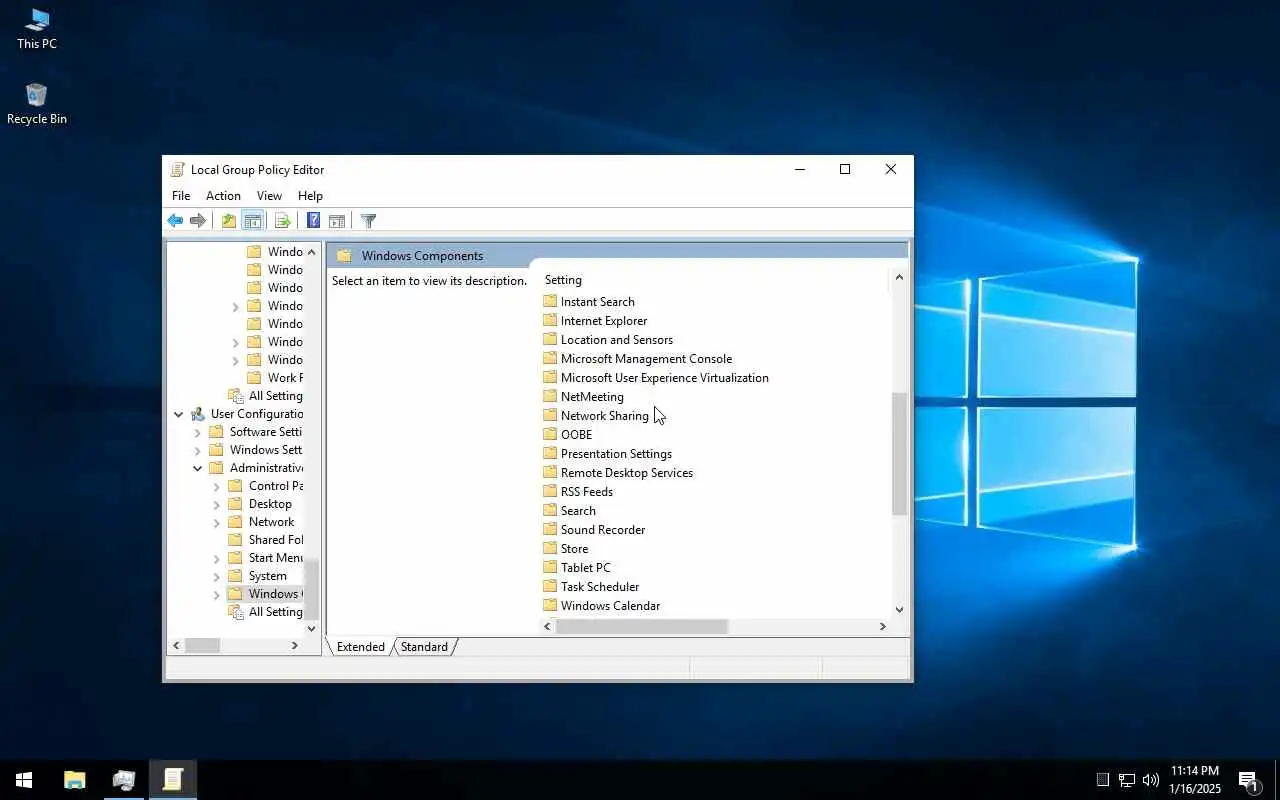1280x800 pixels.
Task: Collapse the User Configuration tree node
Action: pyautogui.click(x=178, y=414)
